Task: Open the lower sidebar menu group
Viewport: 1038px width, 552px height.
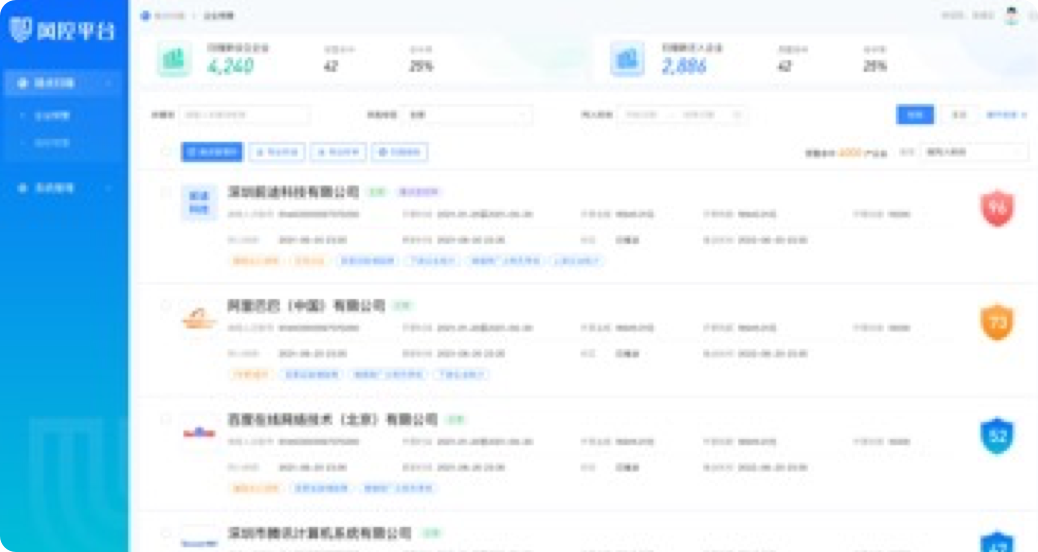Action: click(64, 188)
